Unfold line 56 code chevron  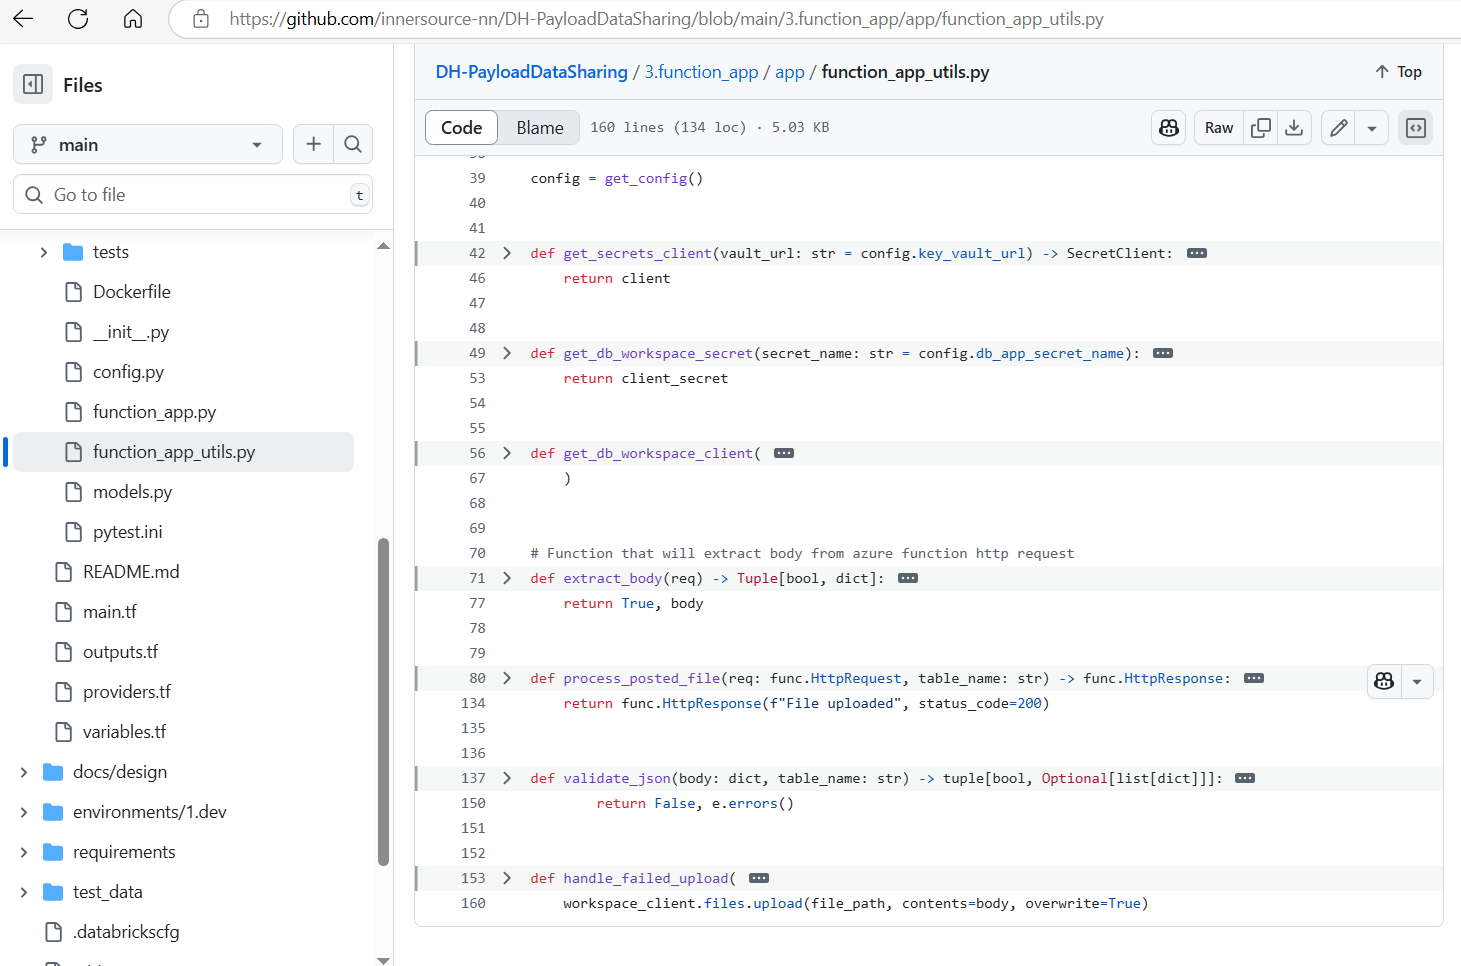(x=507, y=453)
